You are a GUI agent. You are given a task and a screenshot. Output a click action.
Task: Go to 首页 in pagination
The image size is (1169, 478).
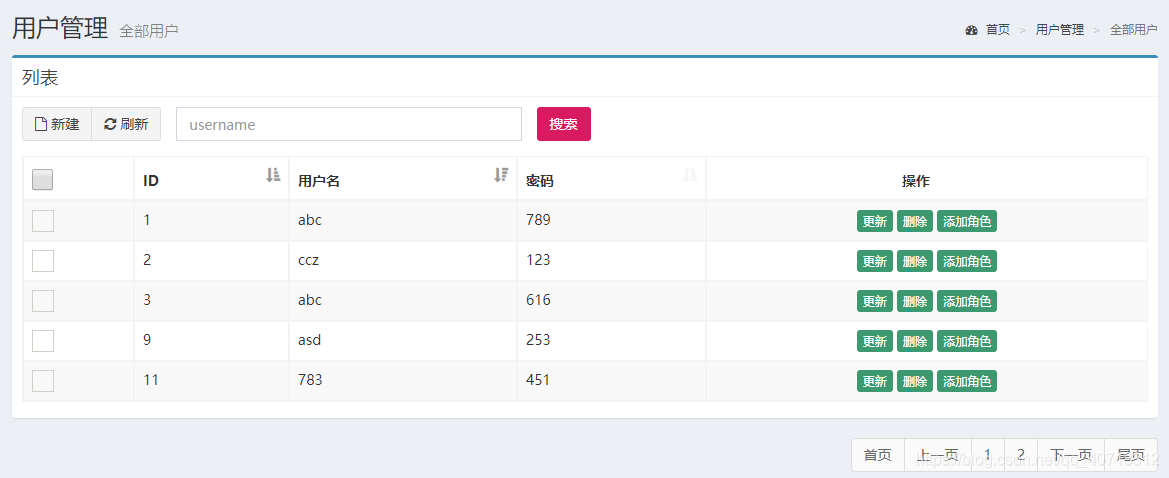coord(877,455)
